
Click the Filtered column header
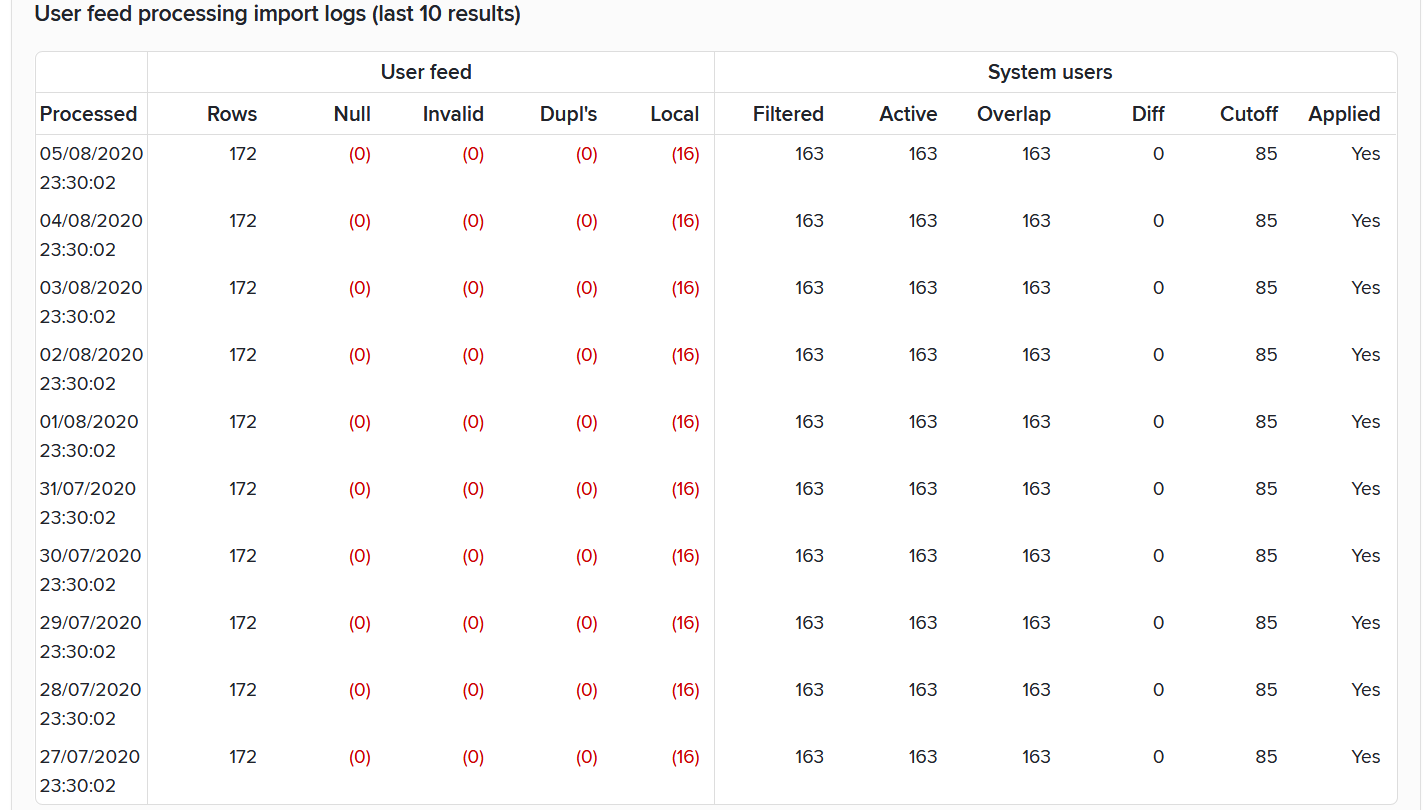point(788,114)
